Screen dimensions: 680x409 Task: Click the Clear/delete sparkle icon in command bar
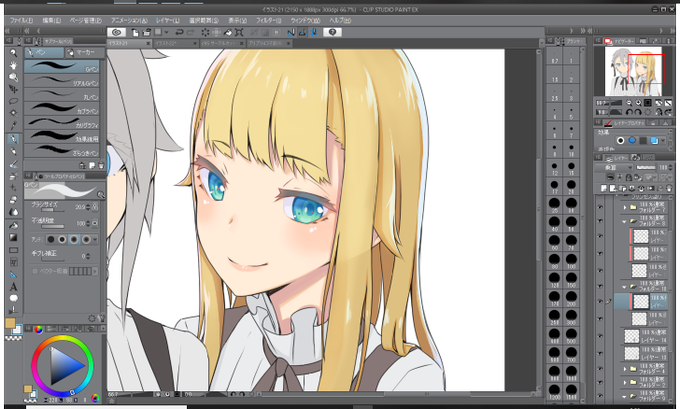pos(205,32)
